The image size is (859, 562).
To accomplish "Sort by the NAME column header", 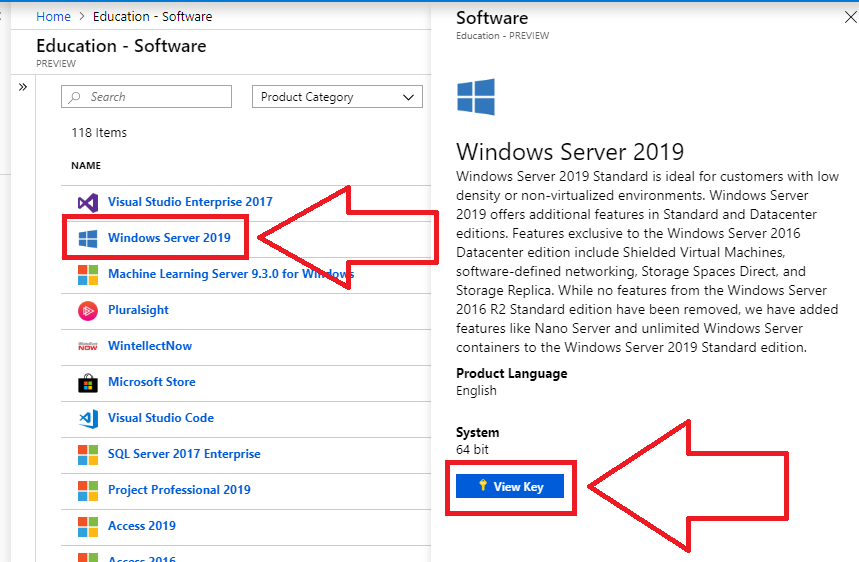I will 86,165.
